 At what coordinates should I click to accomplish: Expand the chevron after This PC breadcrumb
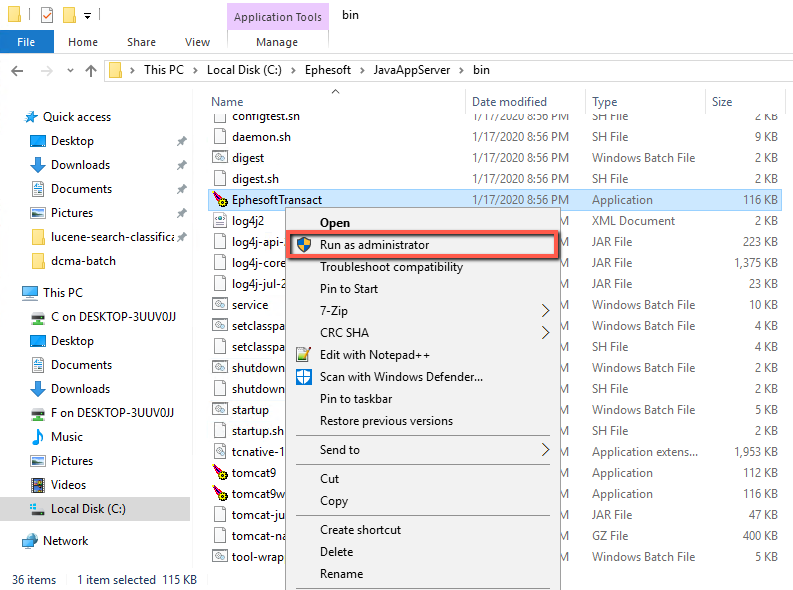195,70
